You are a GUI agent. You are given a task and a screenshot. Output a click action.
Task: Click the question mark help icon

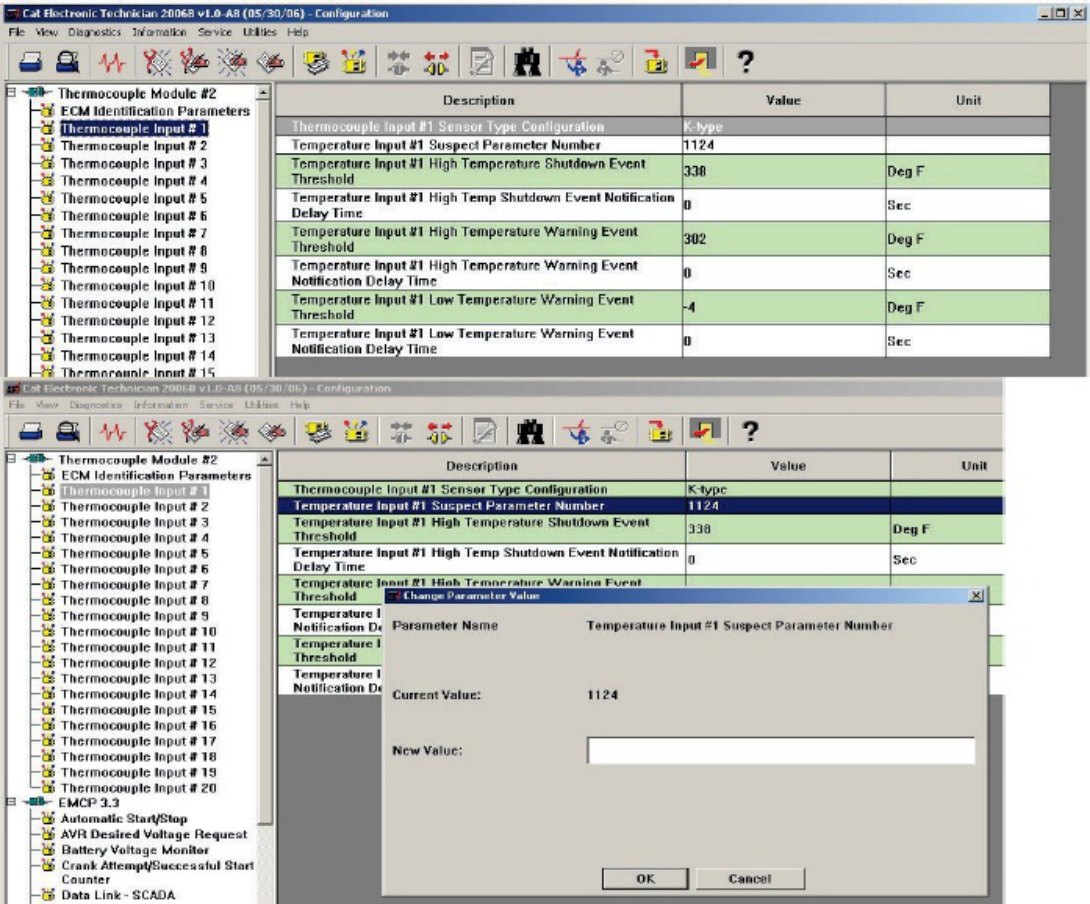[745, 62]
